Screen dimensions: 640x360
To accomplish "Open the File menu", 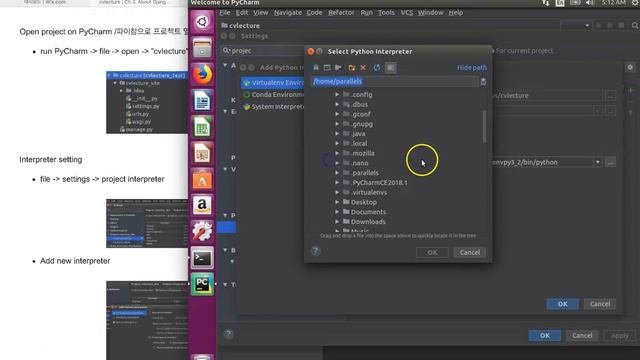I will [x=225, y=13].
